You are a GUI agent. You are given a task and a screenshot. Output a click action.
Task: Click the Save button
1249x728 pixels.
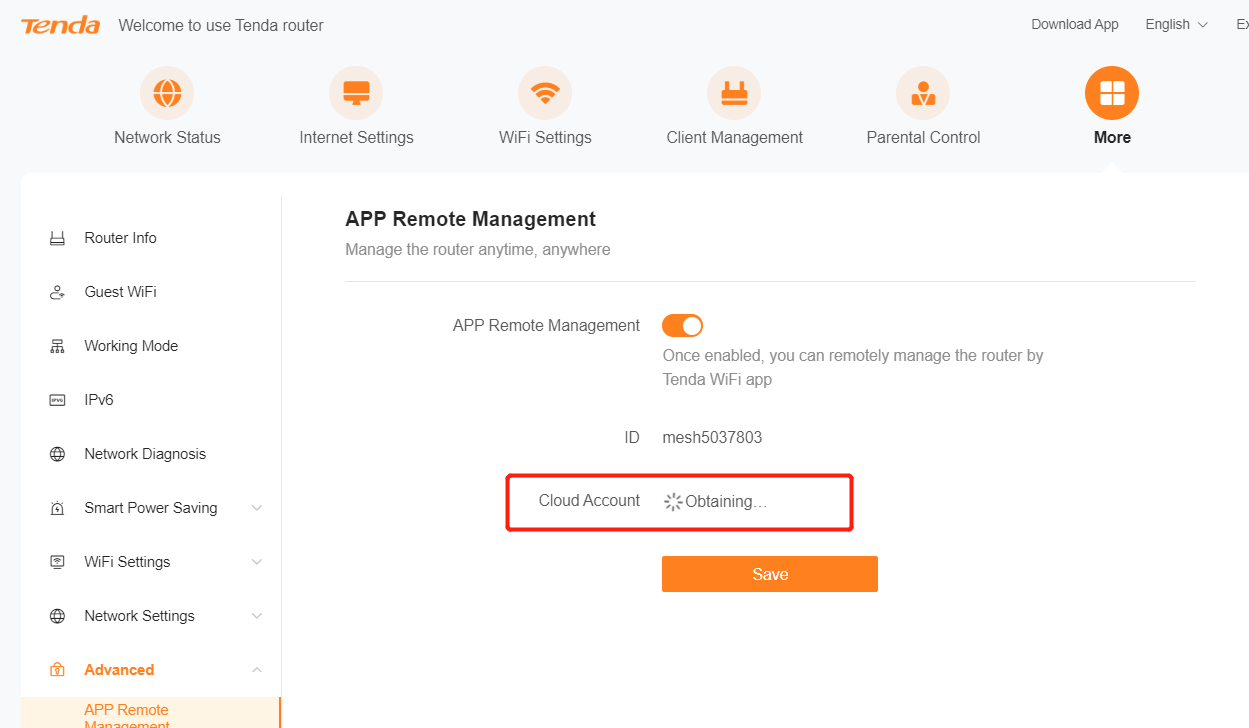(x=769, y=574)
